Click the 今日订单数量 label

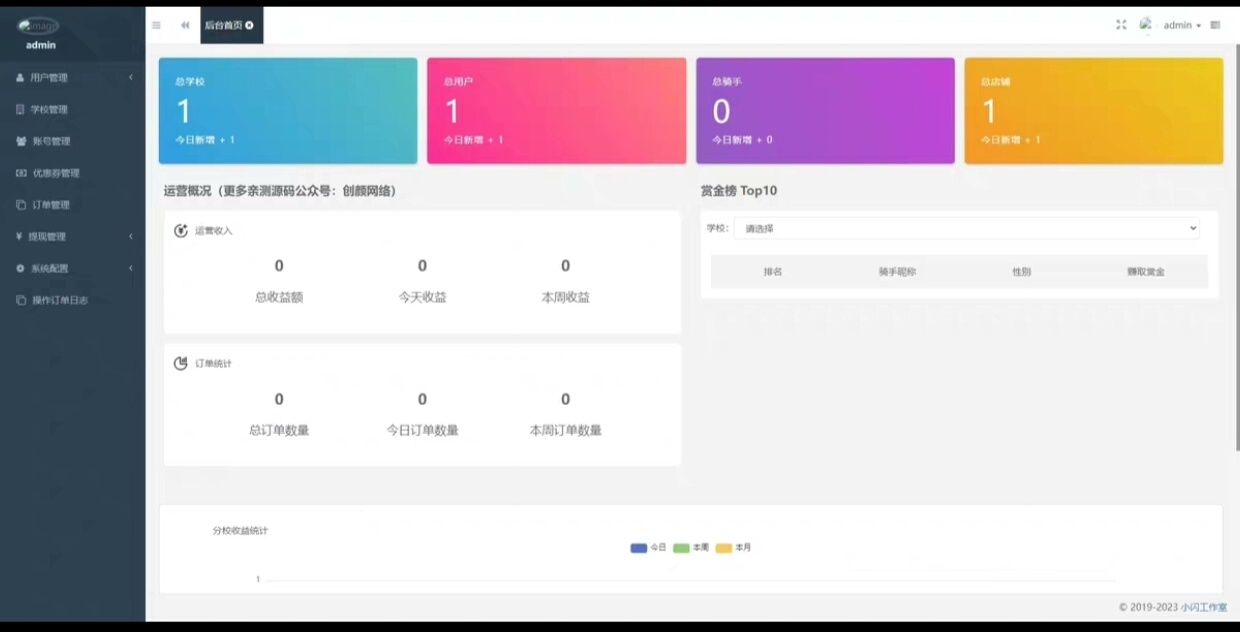coord(422,430)
